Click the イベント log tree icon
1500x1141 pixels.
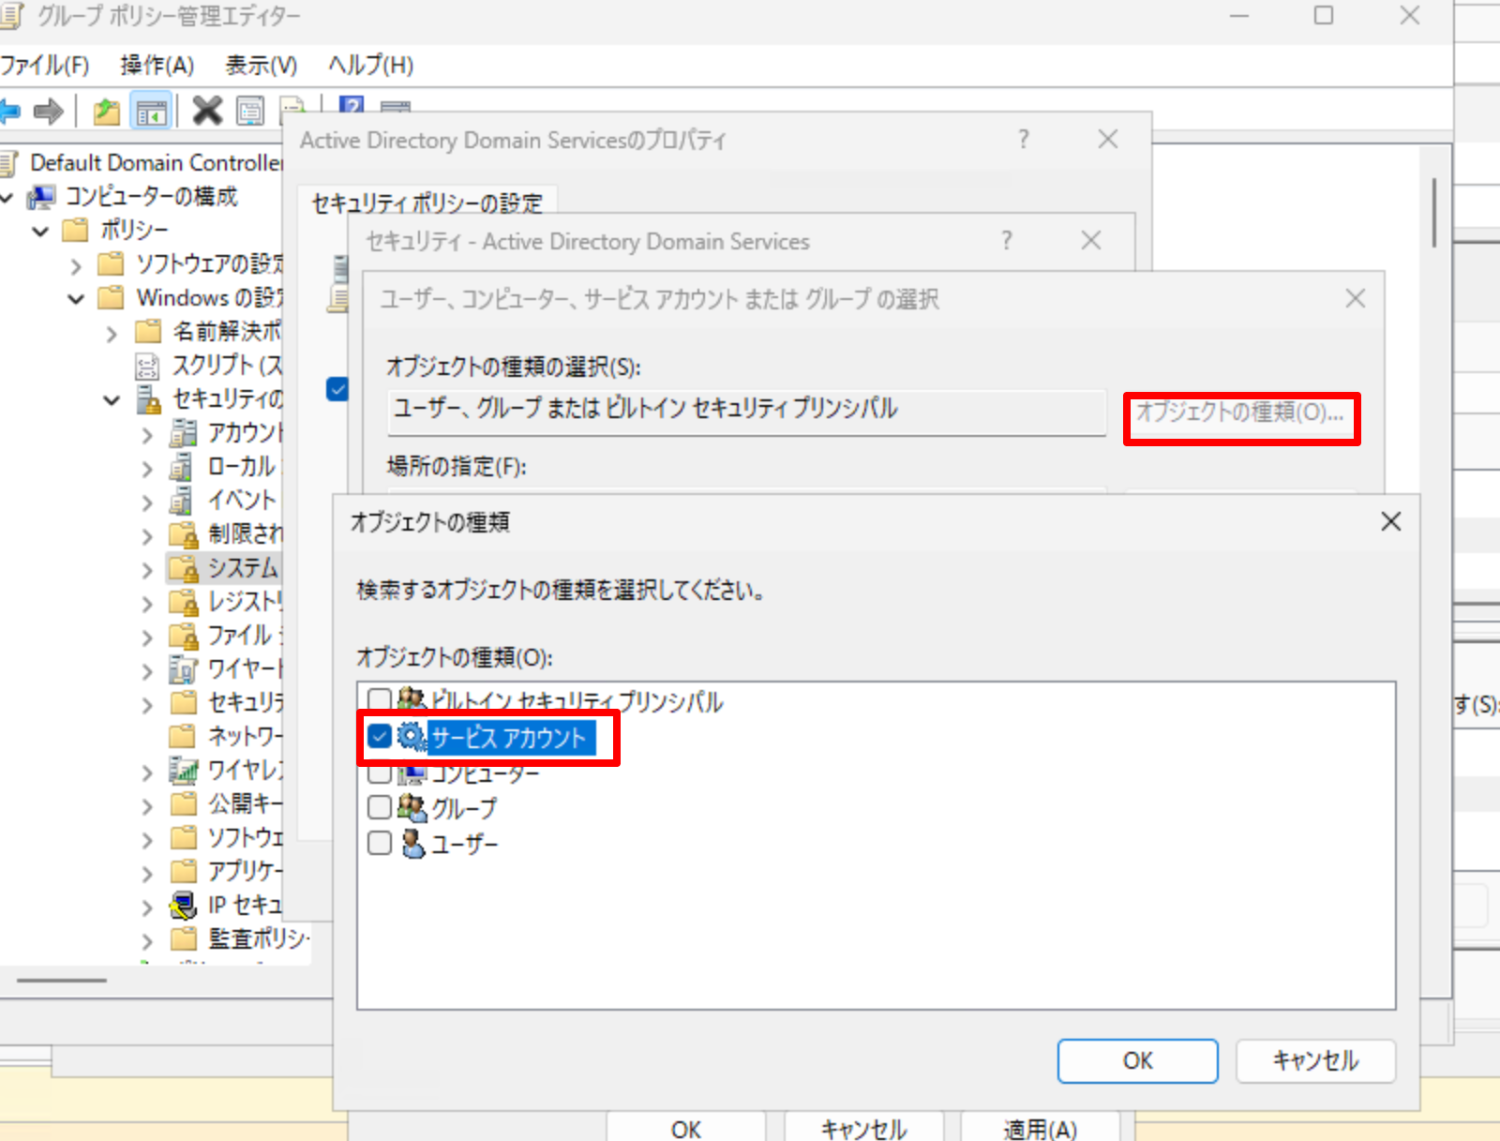coord(182,500)
